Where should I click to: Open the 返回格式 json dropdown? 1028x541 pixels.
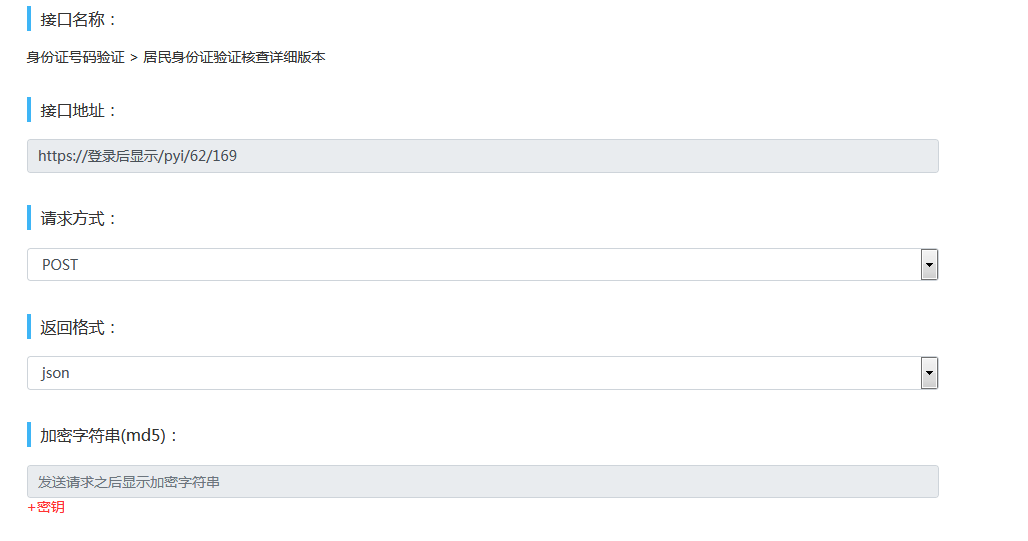(x=473, y=373)
